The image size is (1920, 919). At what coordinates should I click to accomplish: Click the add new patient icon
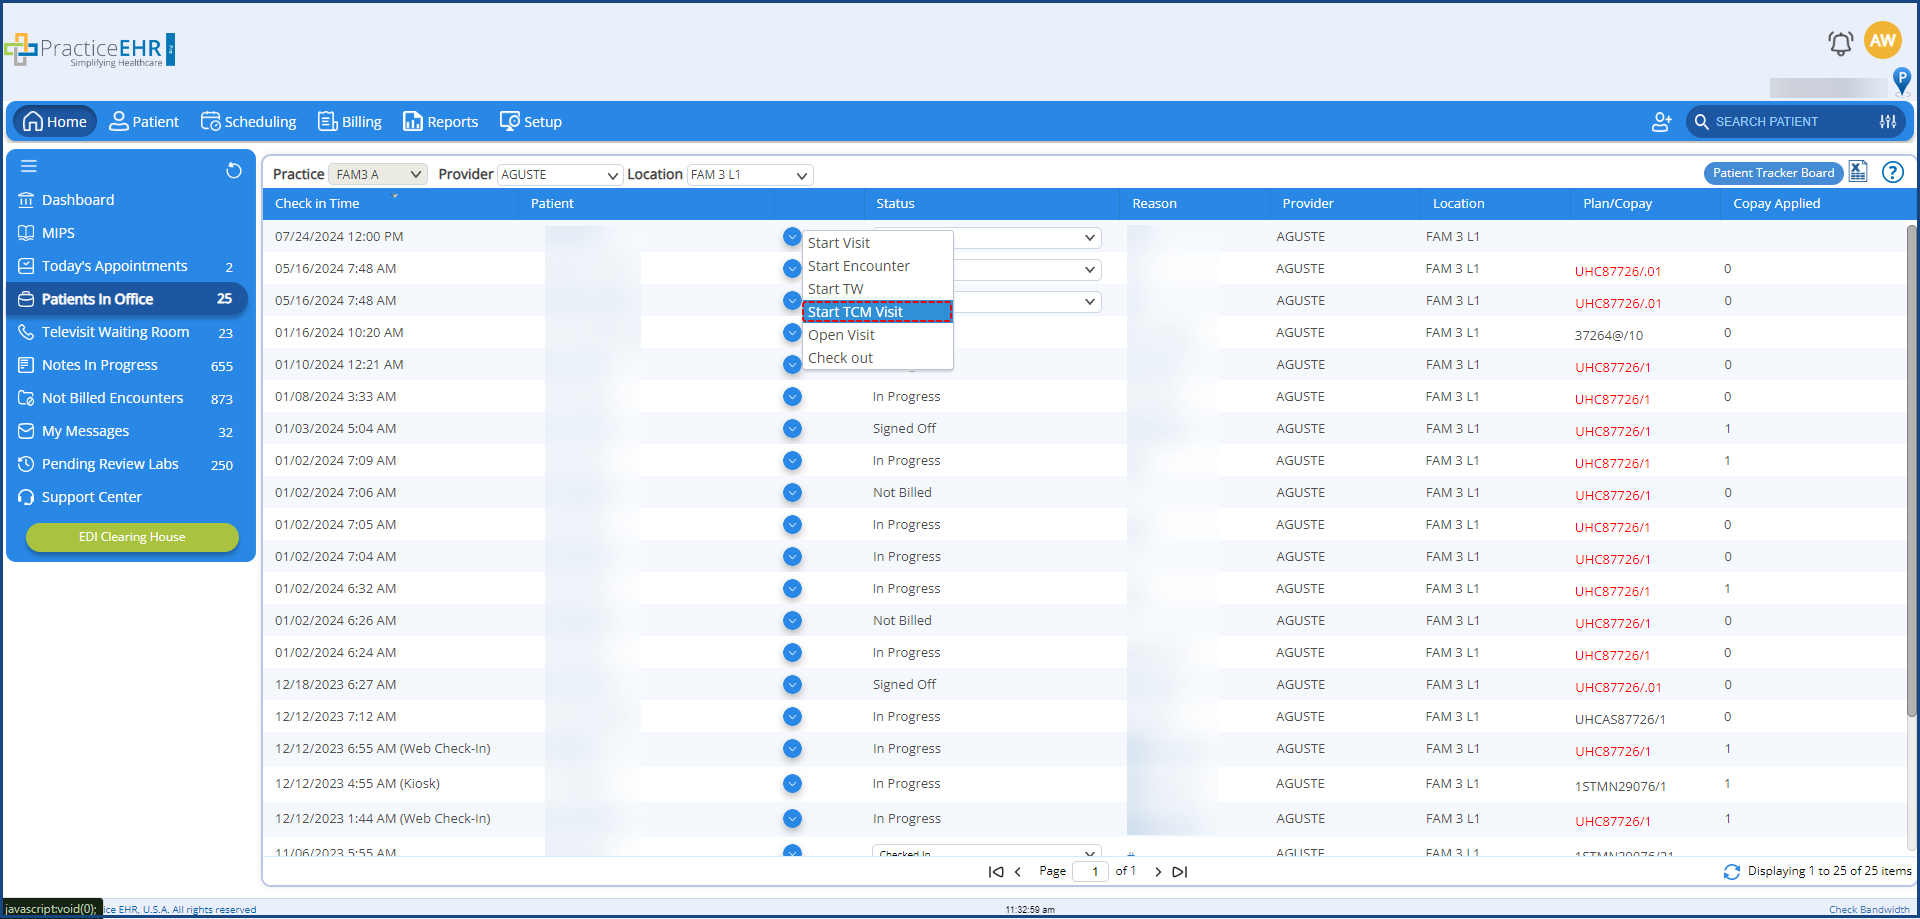tap(1661, 122)
